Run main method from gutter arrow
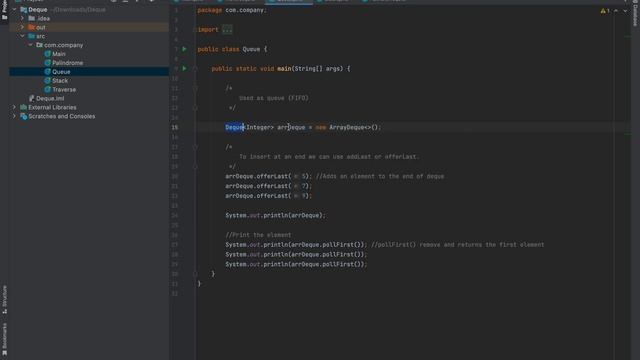The width and height of the screenshot is (640, 360). tap(184, 69)
